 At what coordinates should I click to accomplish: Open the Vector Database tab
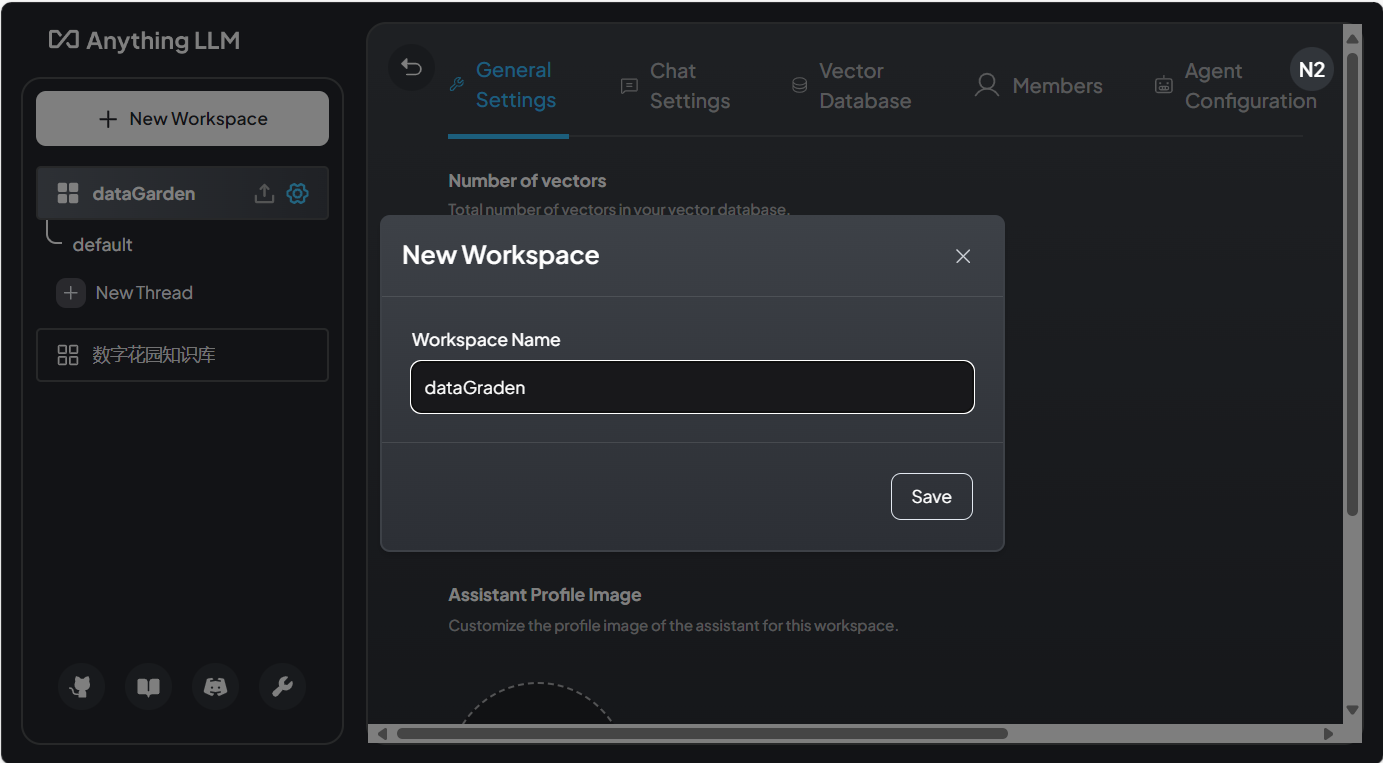(852, 86)
